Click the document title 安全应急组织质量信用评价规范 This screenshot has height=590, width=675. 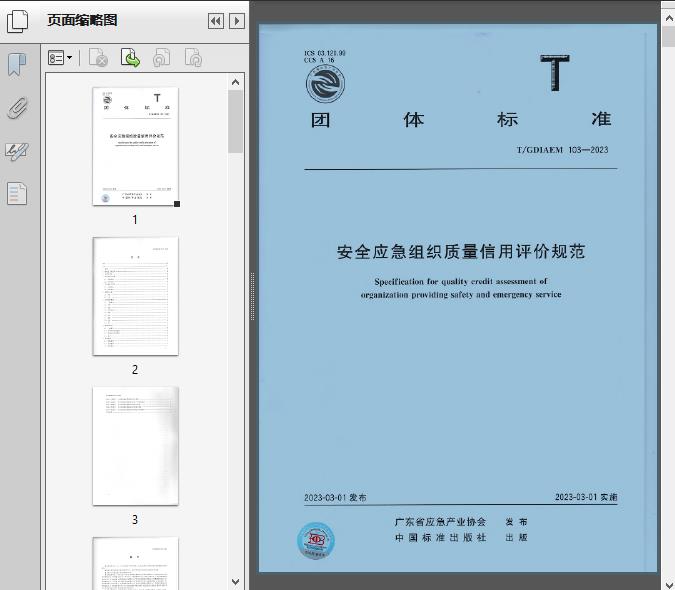(x=461, y=252)
